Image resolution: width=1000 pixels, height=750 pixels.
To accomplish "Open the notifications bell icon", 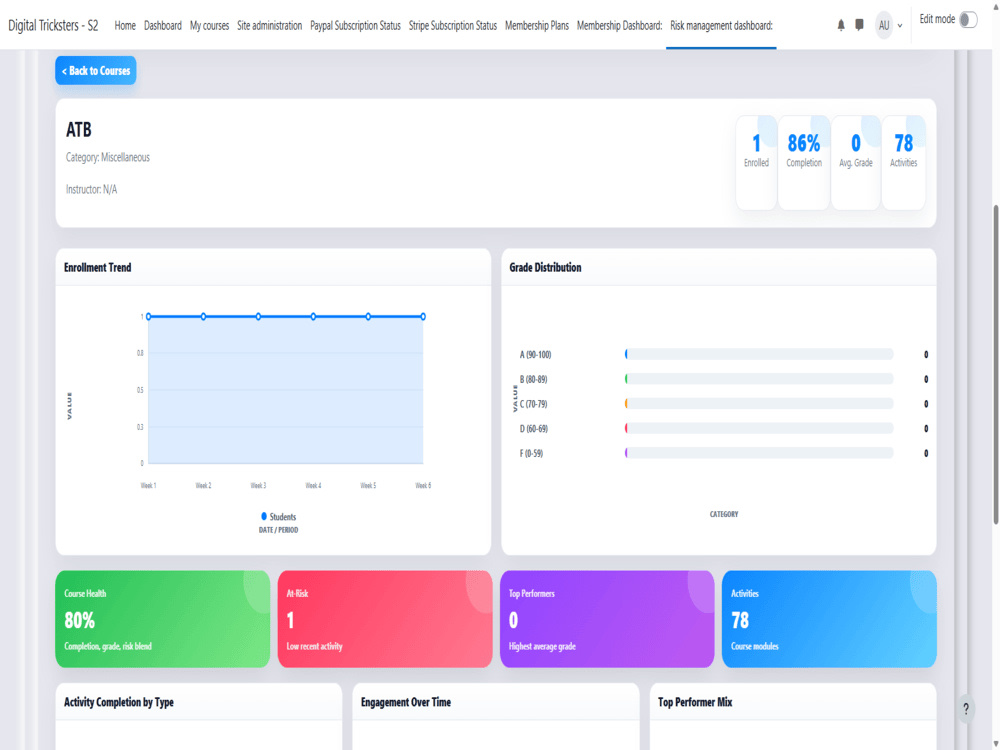I will pos(841,25).
